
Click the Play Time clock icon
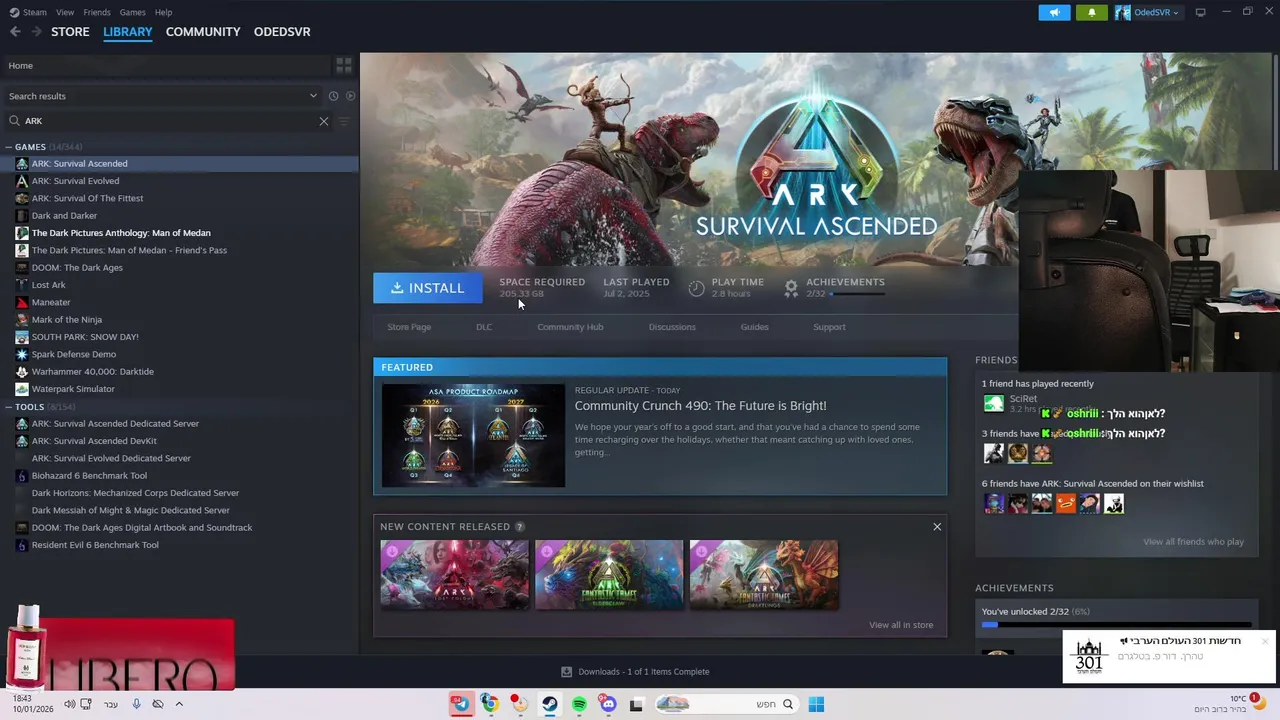(696, 288)
